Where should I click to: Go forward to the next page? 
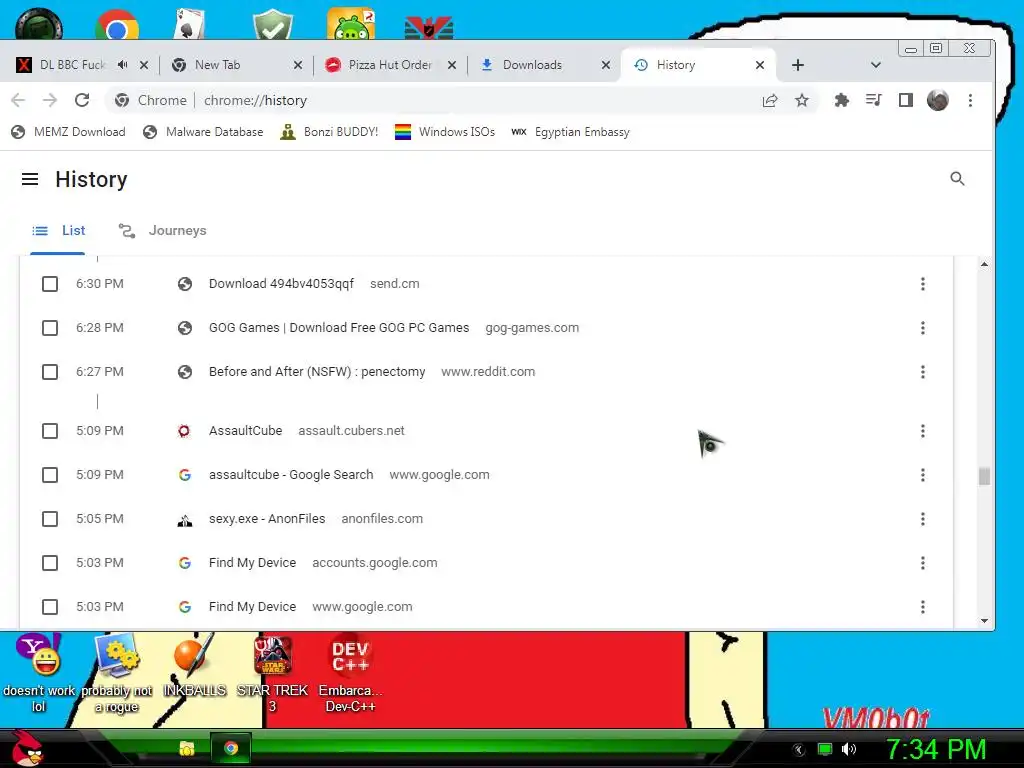click(50, 100)
